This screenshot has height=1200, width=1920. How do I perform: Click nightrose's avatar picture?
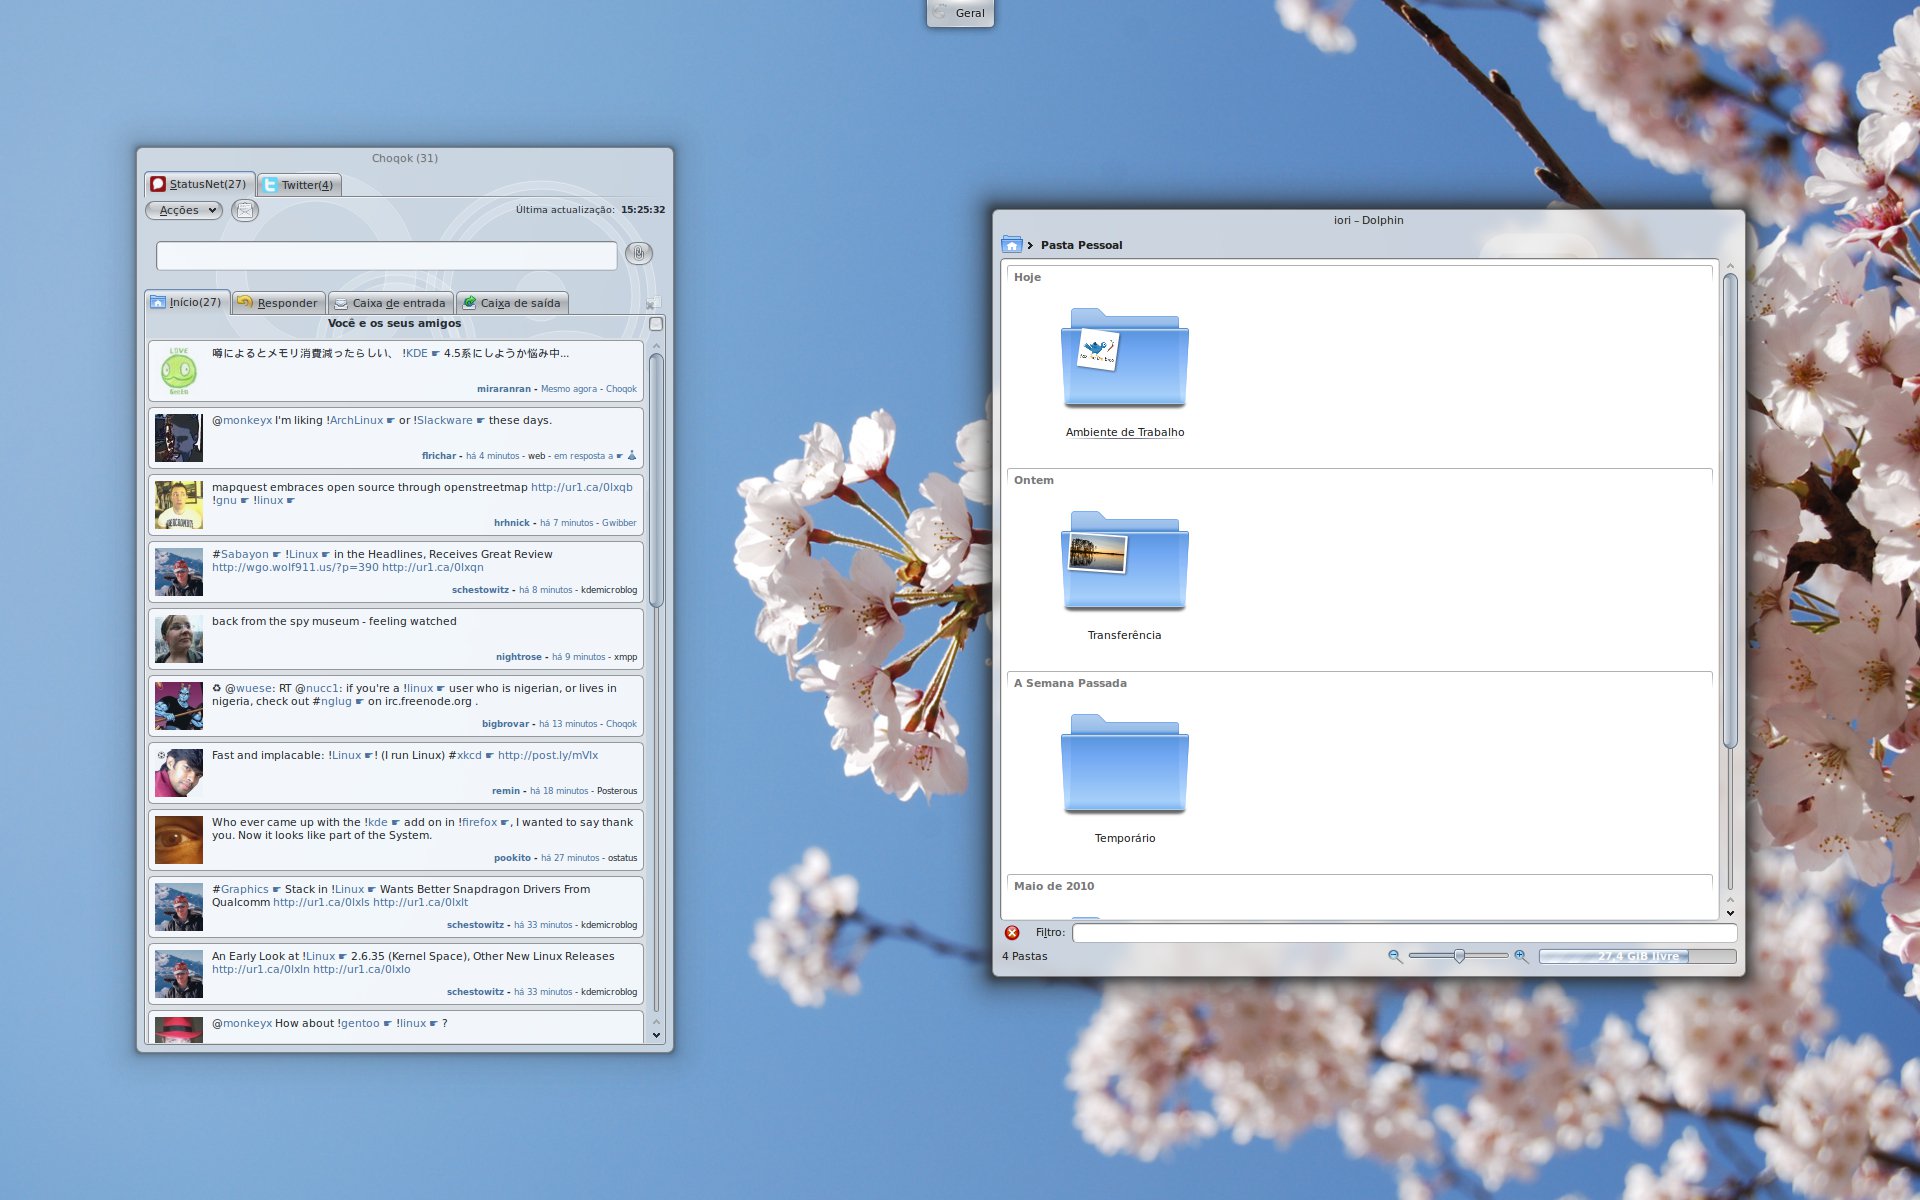pyautogui.click(x=179, y=639)
